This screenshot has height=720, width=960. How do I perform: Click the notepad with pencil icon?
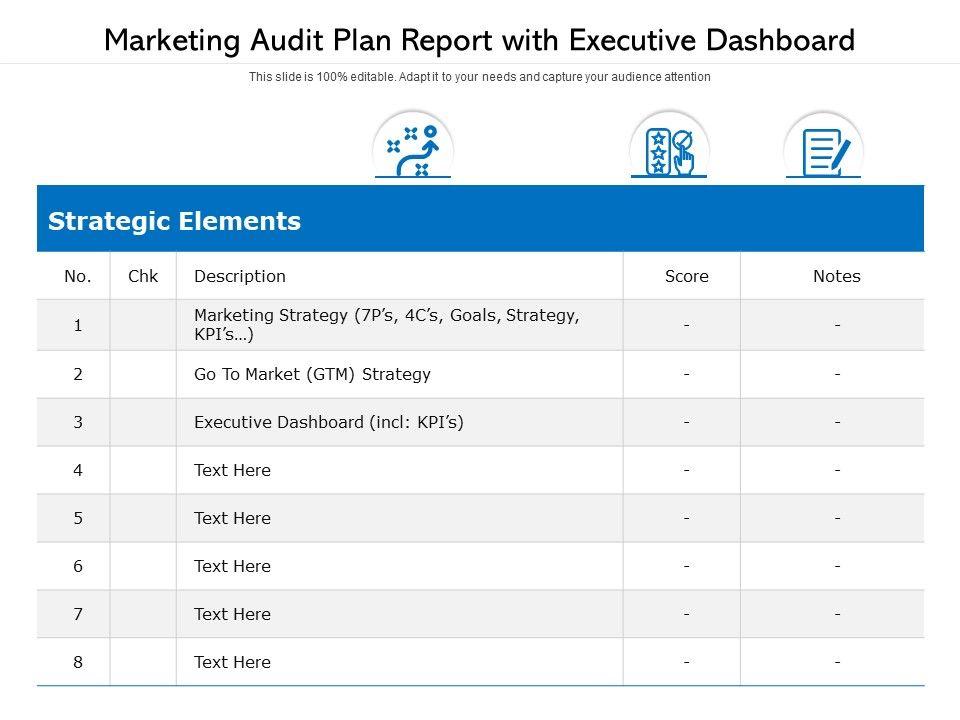(x=823, y=151)
